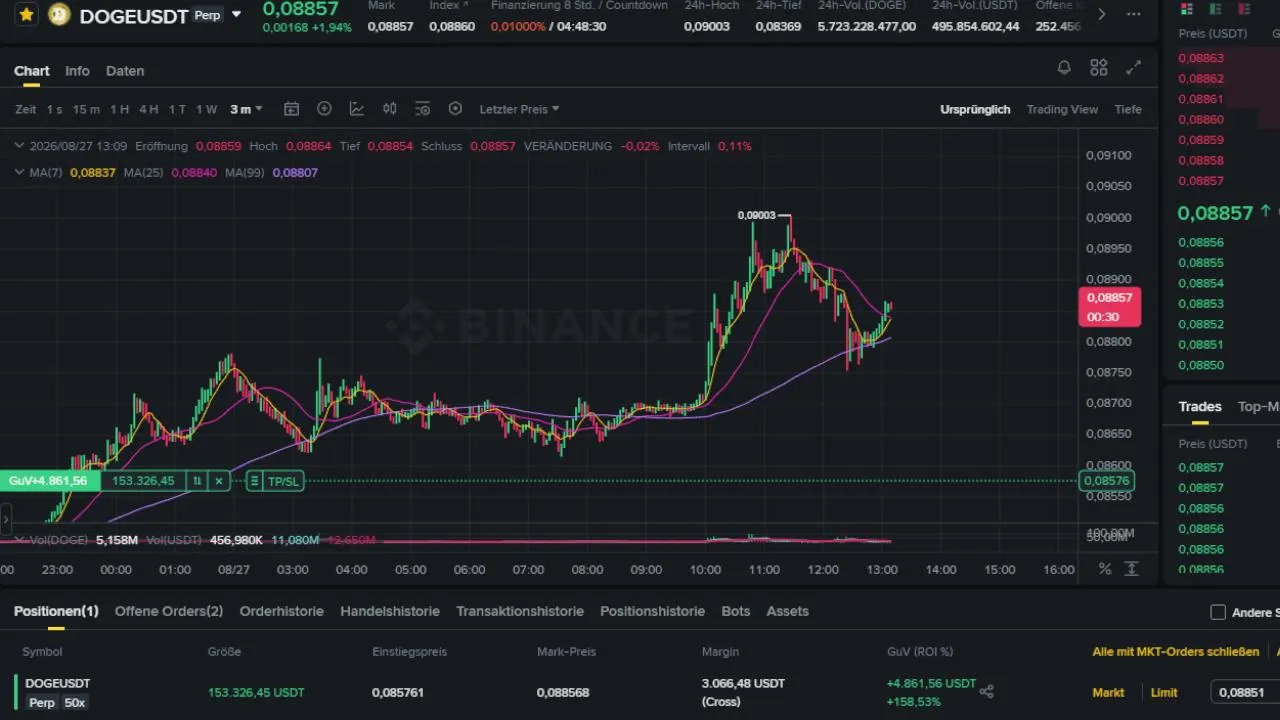Open the Top-M tab beside Trades
1280x720 pixels.
pos(1258,406)
